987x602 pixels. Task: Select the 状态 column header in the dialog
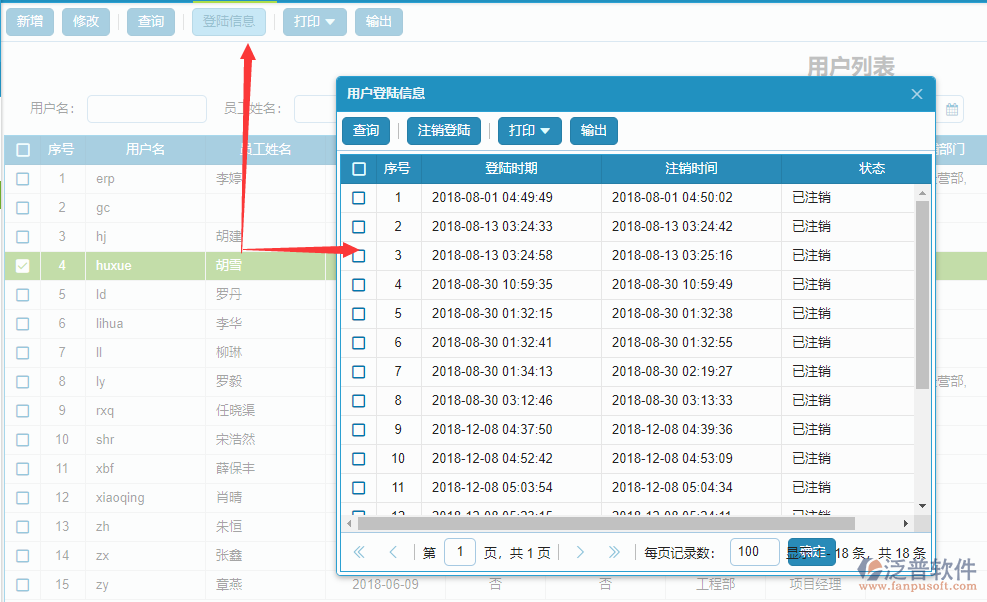(872, 168)
